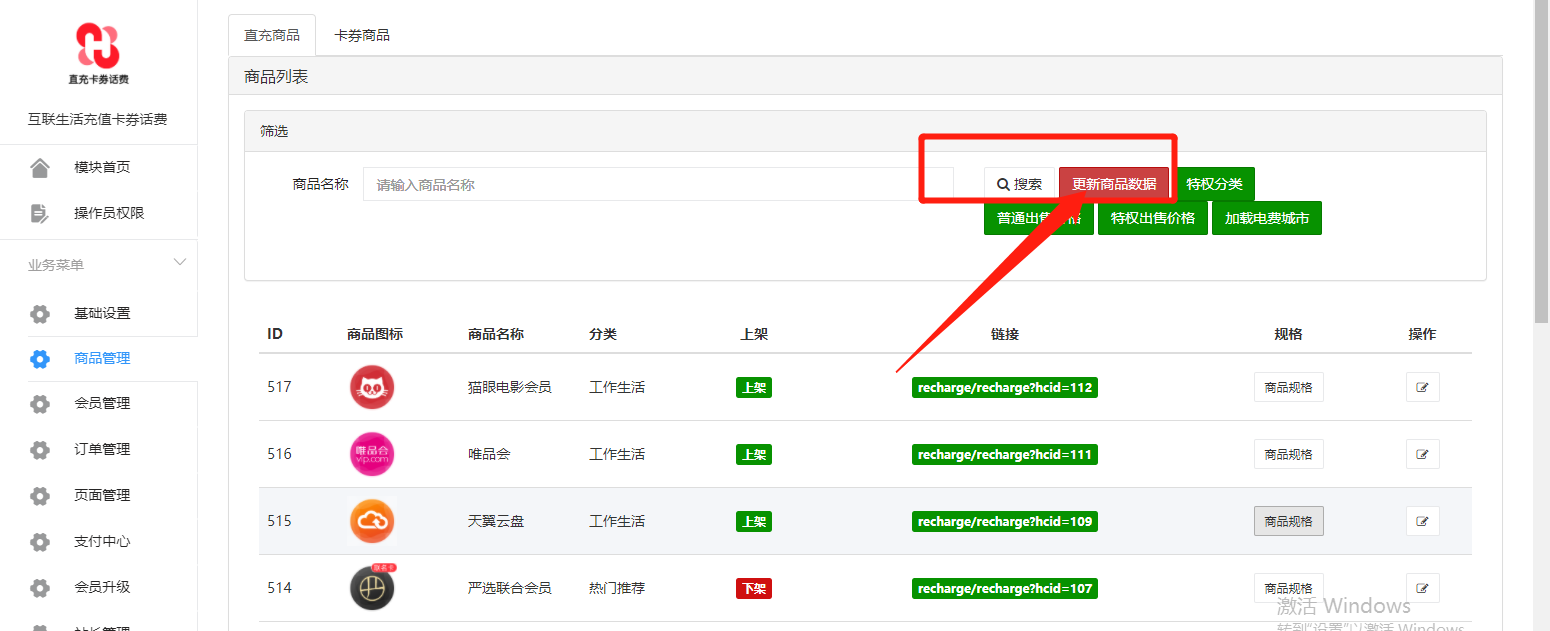Click the 普通出售价格 button
The height and width of the screenshot is (631, 1550).
(1039, 218)
